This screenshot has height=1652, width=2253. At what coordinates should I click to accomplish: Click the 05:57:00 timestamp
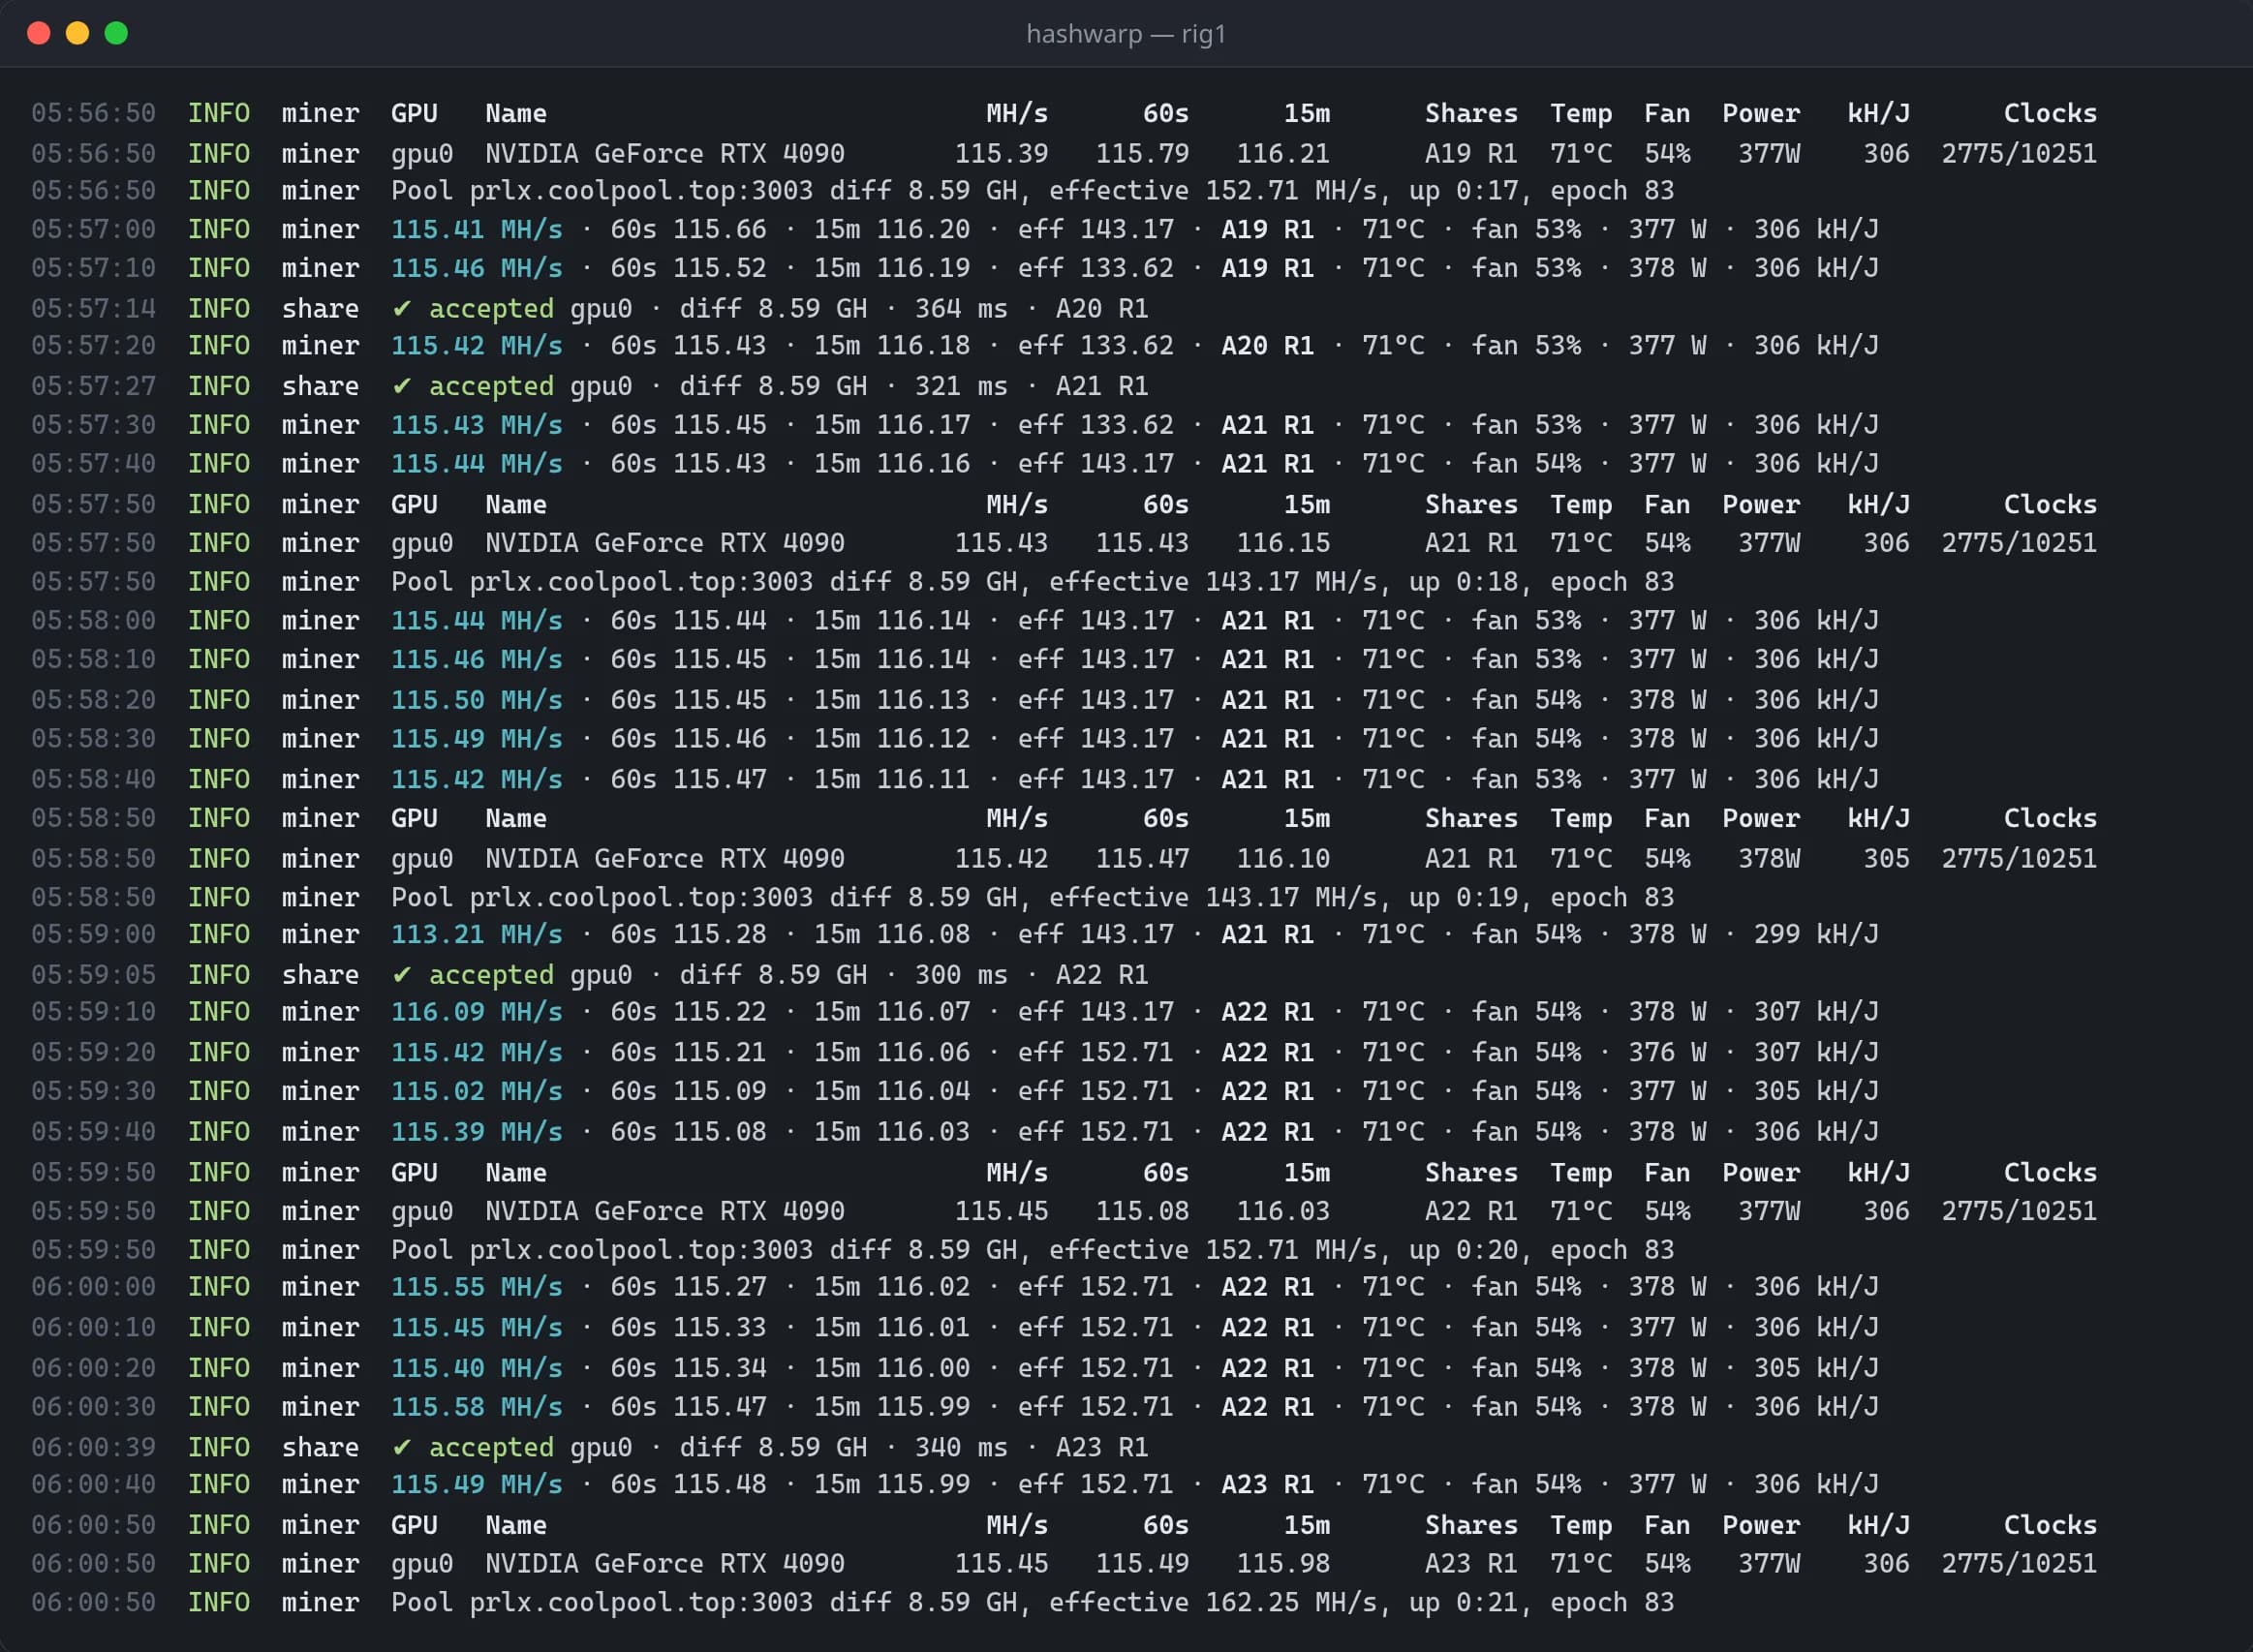pos(93,229)
